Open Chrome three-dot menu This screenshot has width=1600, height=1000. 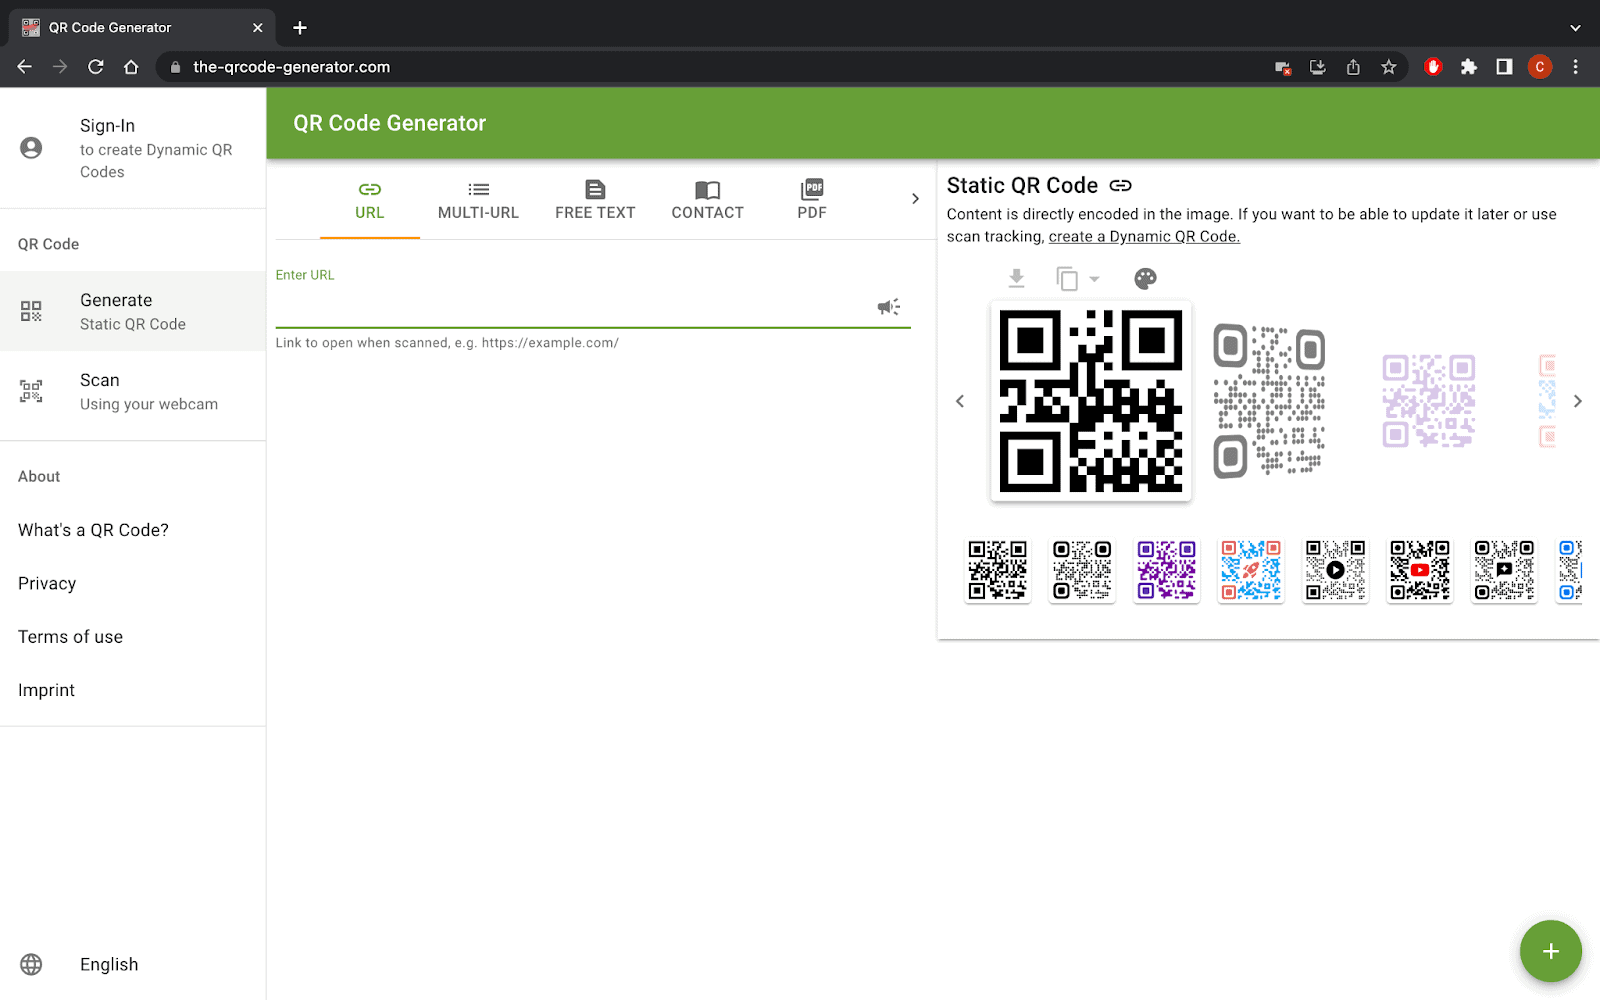tap(1575, 67)
